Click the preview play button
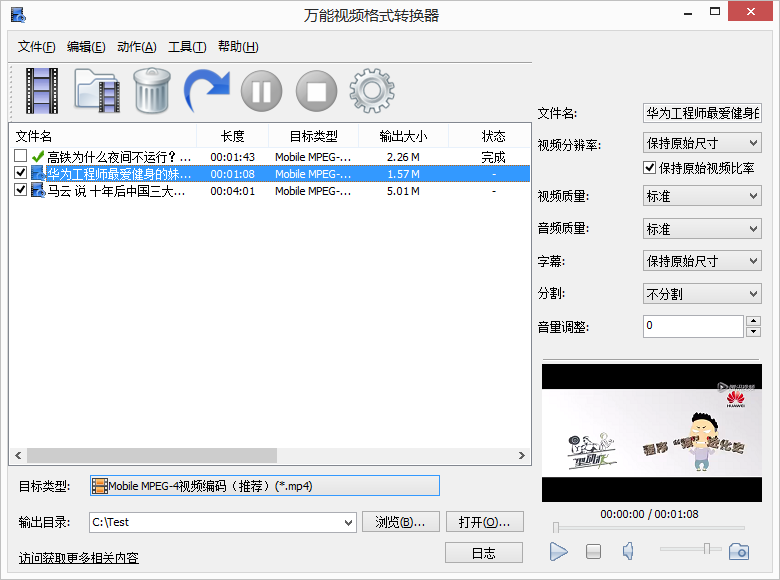 pyautogui.click(x=559, y=551)
